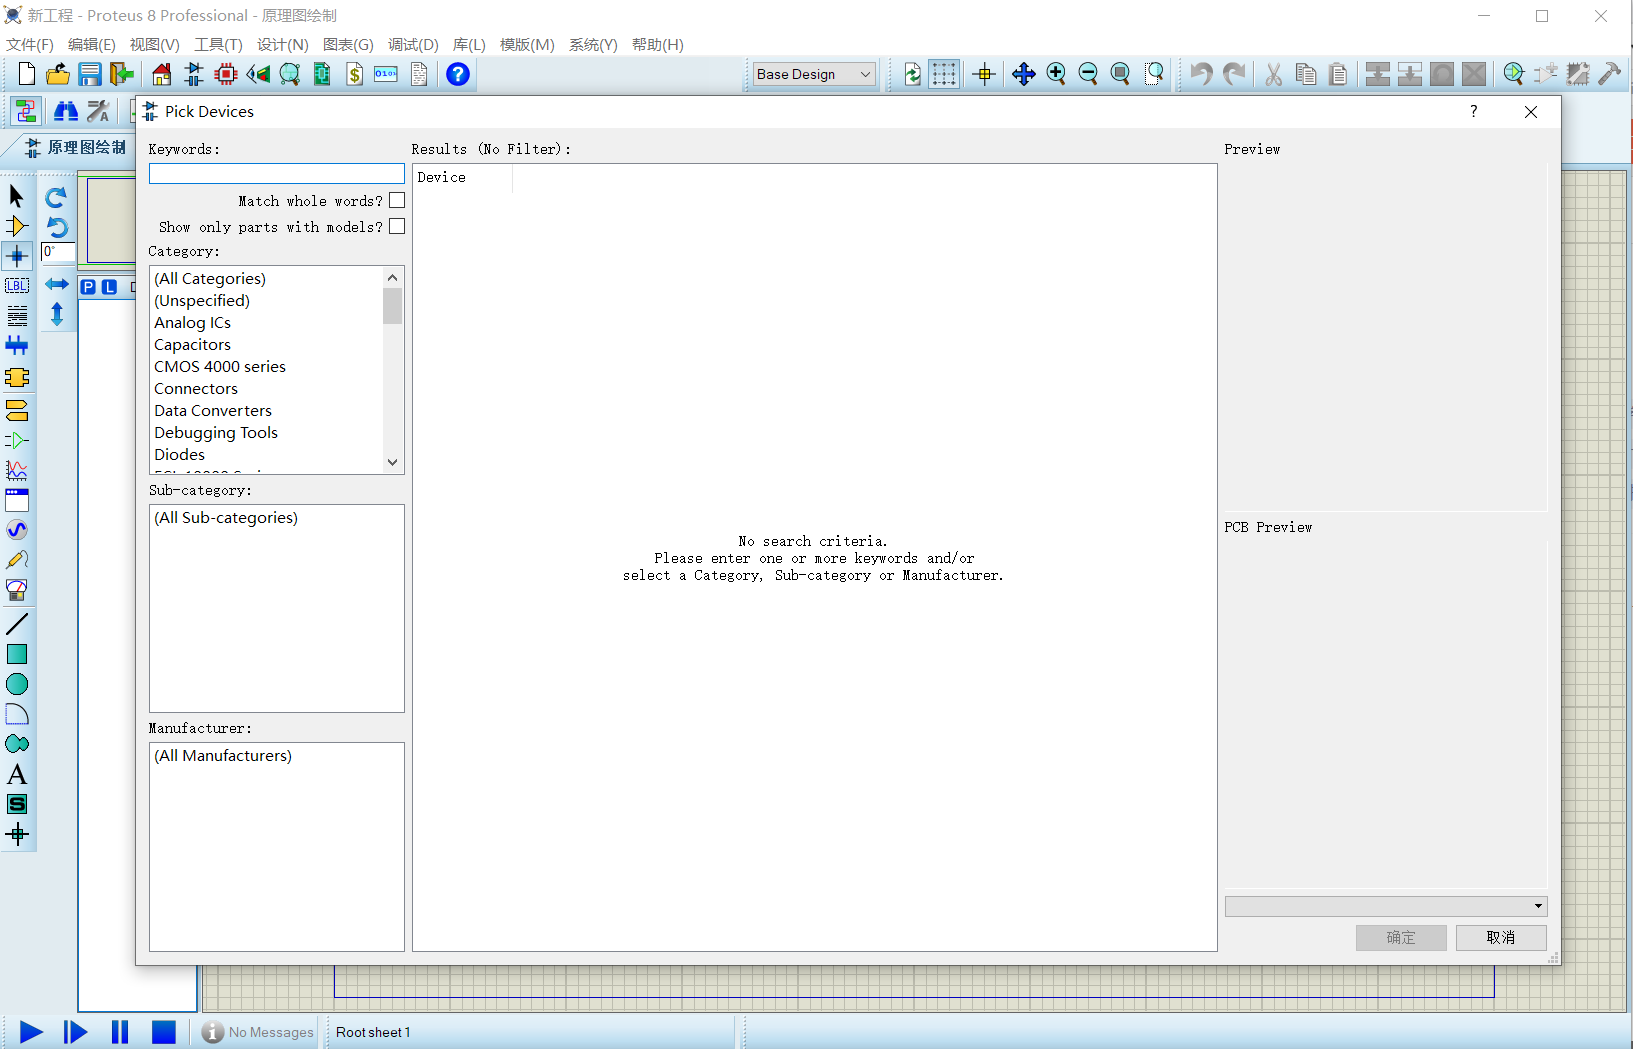The image size is (1633, 1049).
Task: Select the Buses mode tool
Action: pos(17,346)
